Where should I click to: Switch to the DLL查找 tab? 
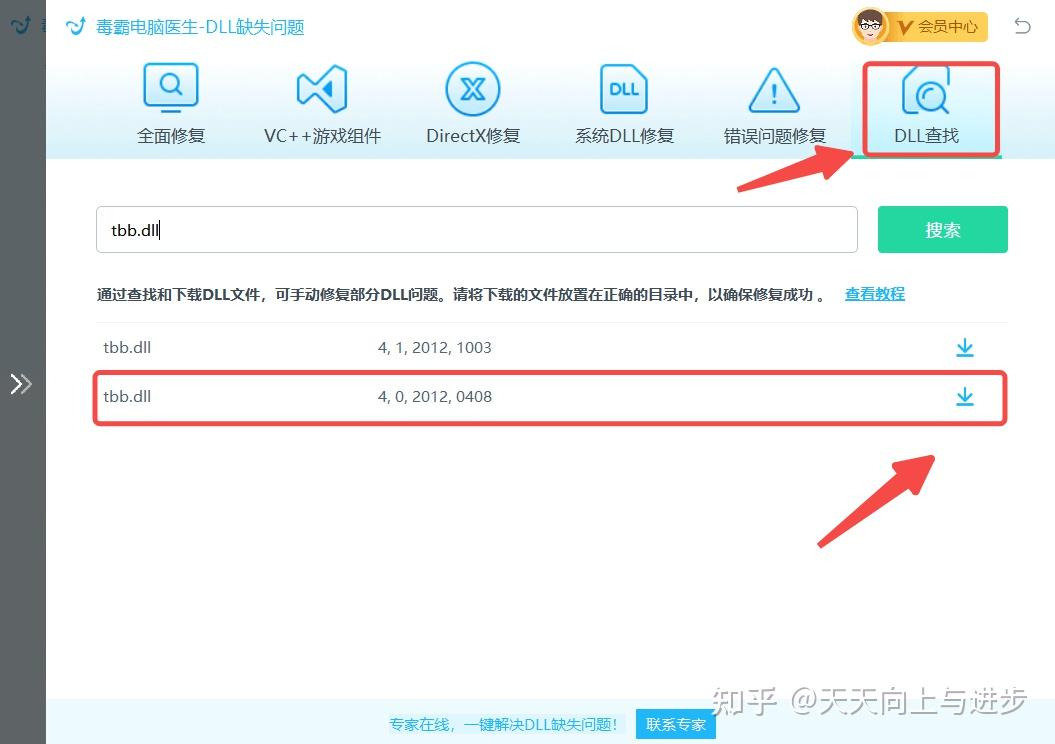pyautogui.click(x=929, y=135)
